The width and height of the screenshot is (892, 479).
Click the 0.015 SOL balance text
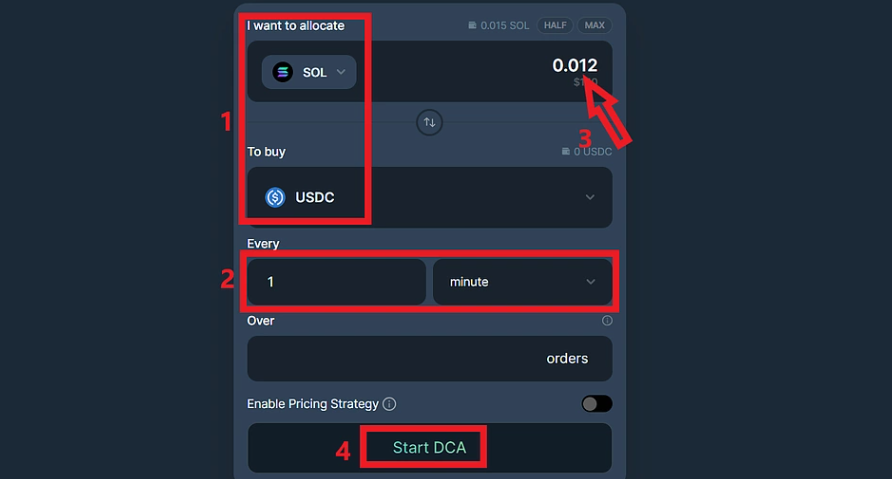505,26
